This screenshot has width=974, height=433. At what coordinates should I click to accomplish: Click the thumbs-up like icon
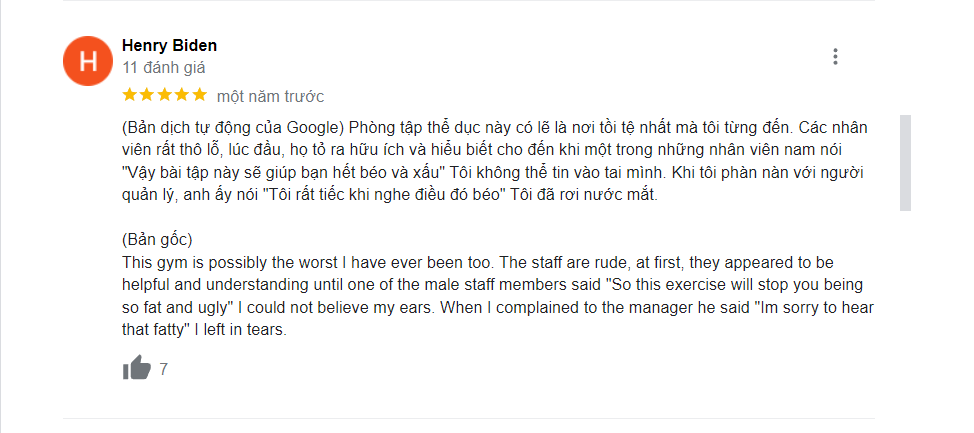(136, 369)
